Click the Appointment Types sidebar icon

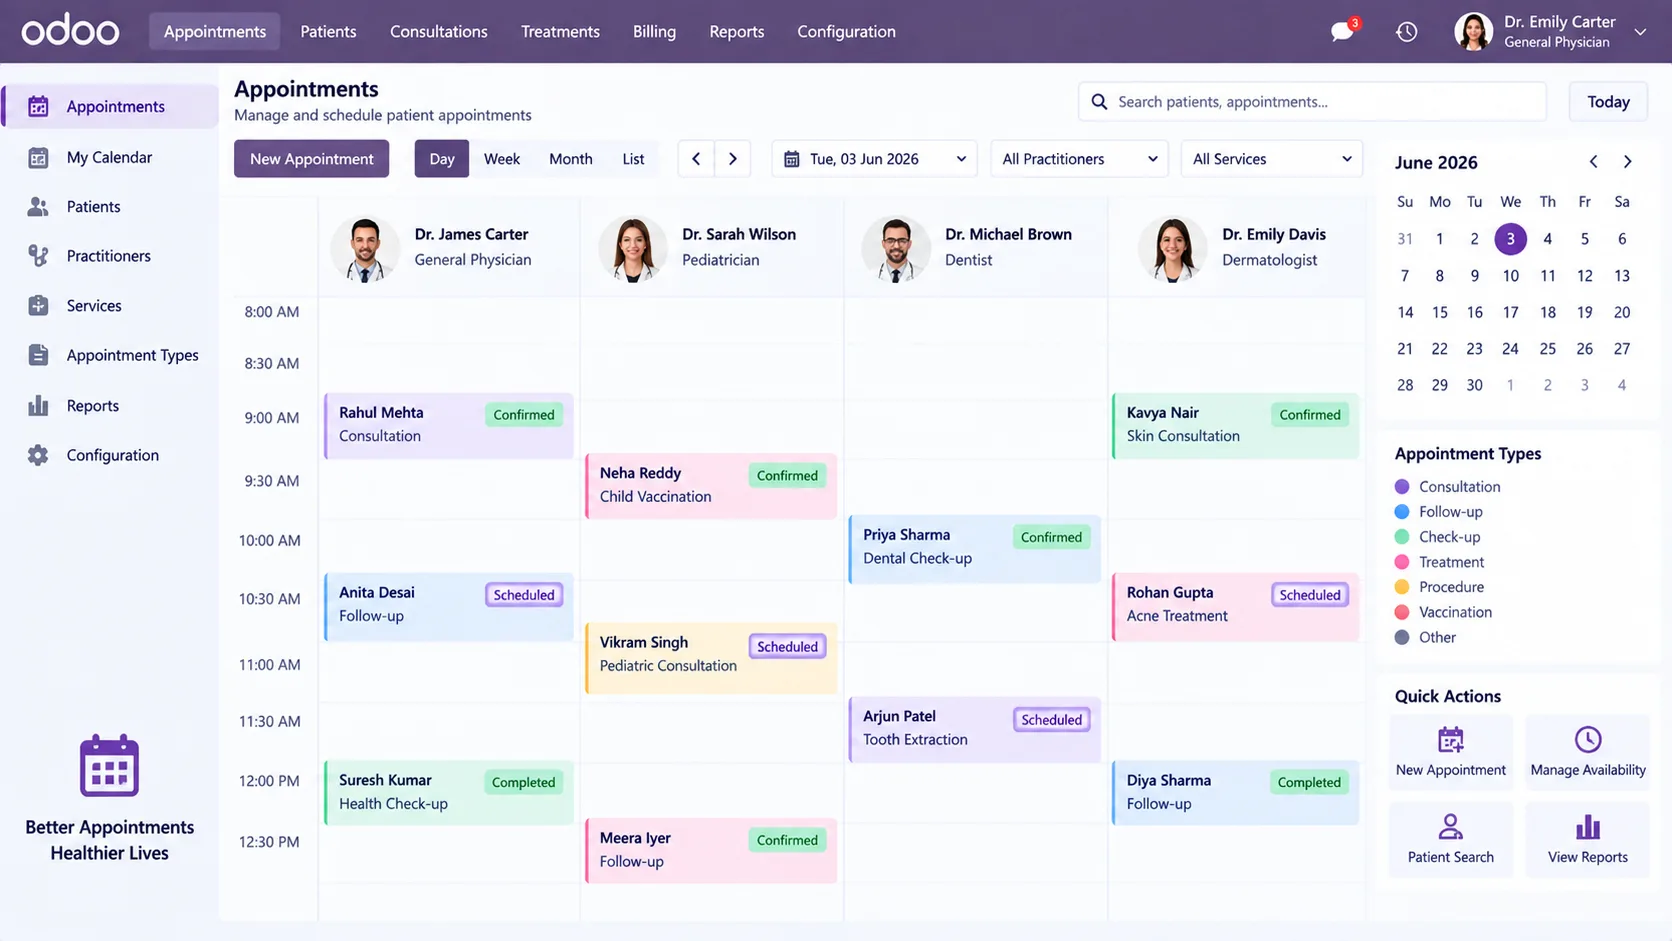[38, 355]
